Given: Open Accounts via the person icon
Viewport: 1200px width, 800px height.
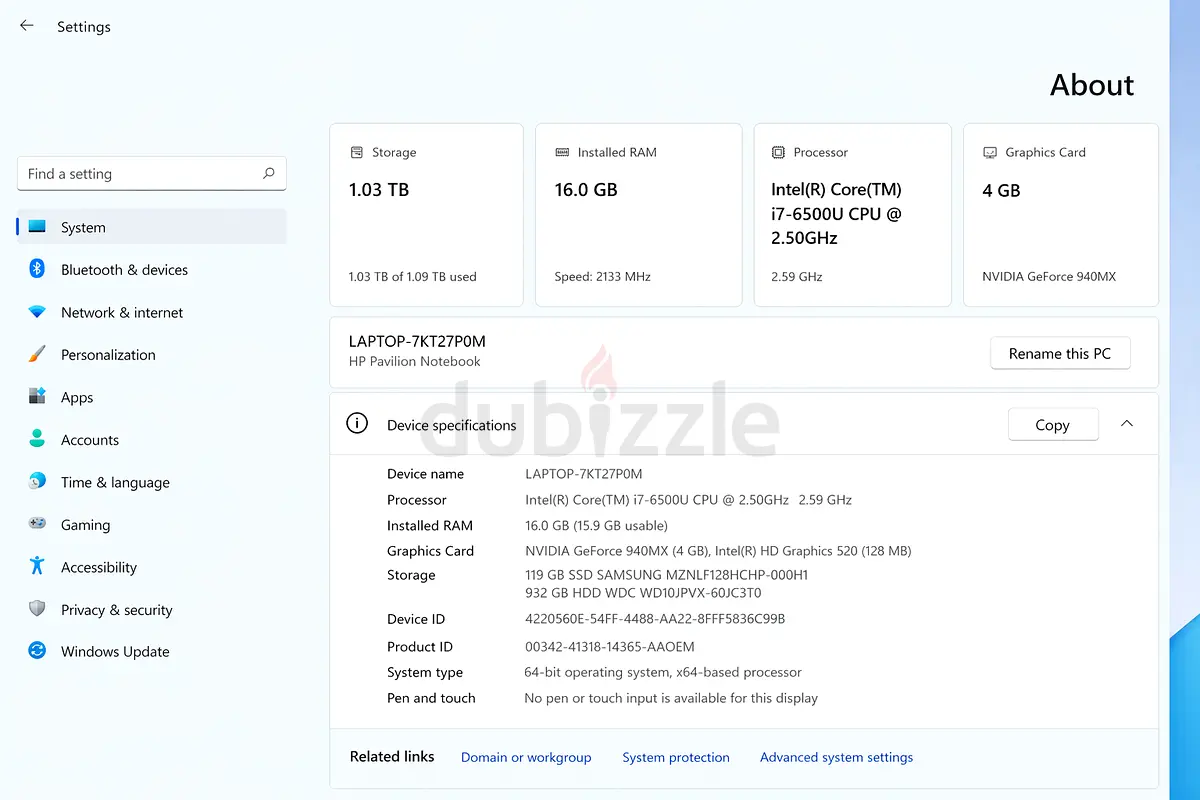Looking at the screenshot, I should tap(37, 439).
